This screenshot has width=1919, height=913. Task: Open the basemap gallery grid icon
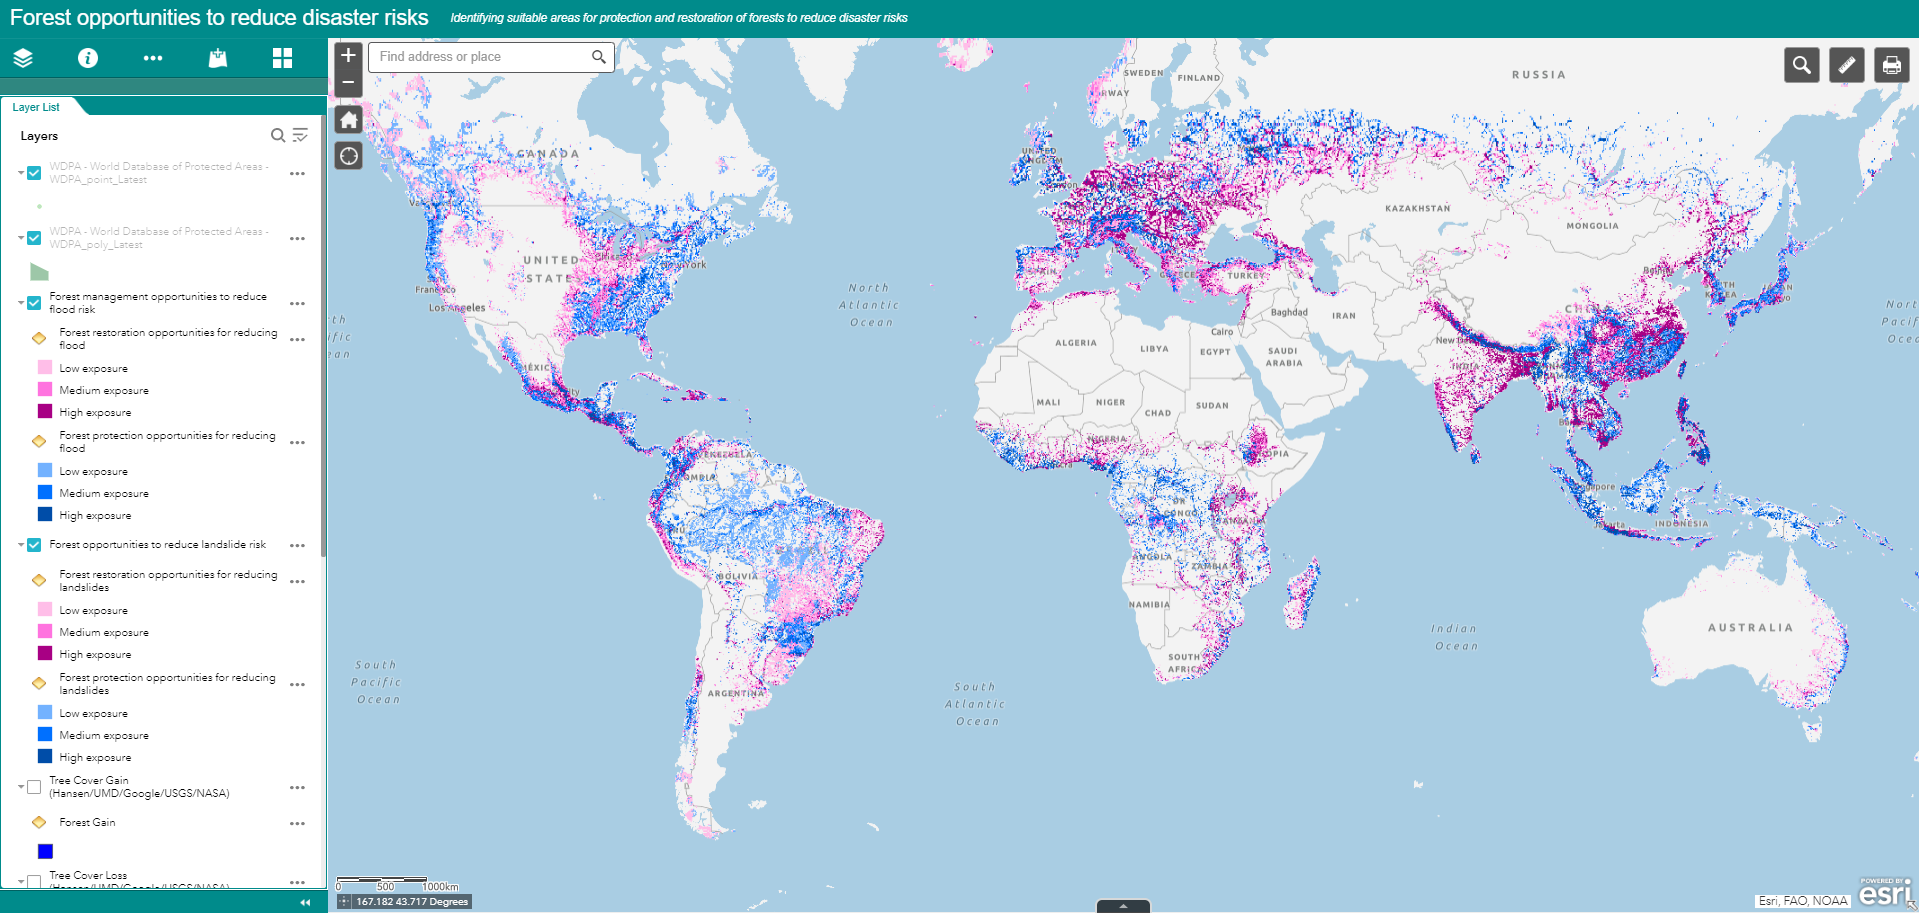(282, 58)
